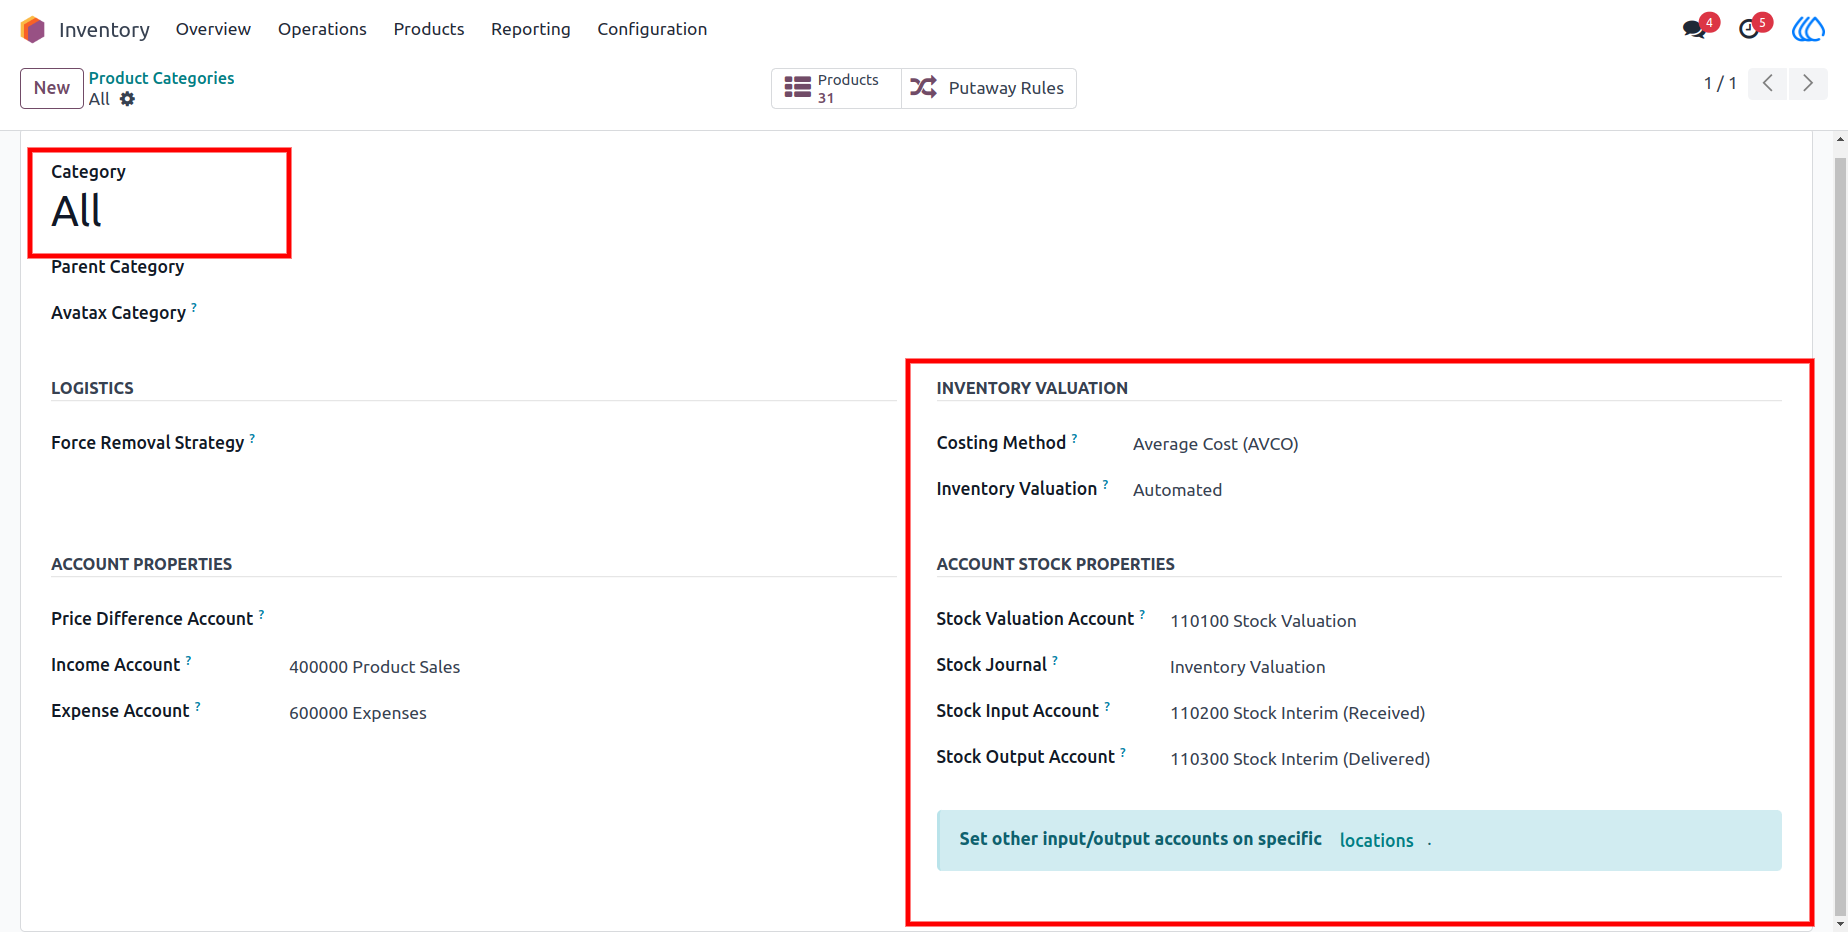Show help tooltip for Force Removal Strategy
Image resolution: width=1848 pixels, height=932 pixels.
click(252, 438)
